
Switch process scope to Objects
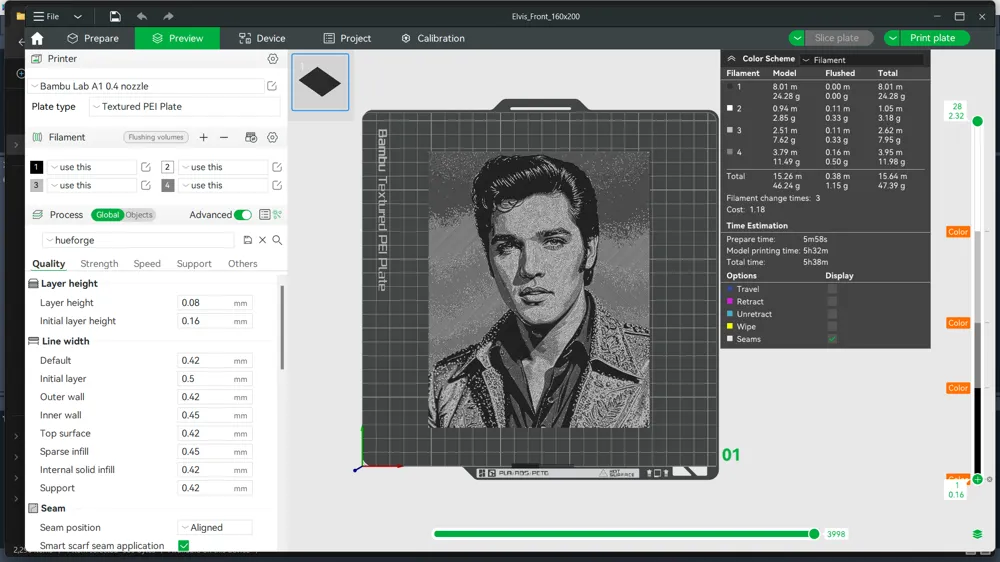click(138, 215)
